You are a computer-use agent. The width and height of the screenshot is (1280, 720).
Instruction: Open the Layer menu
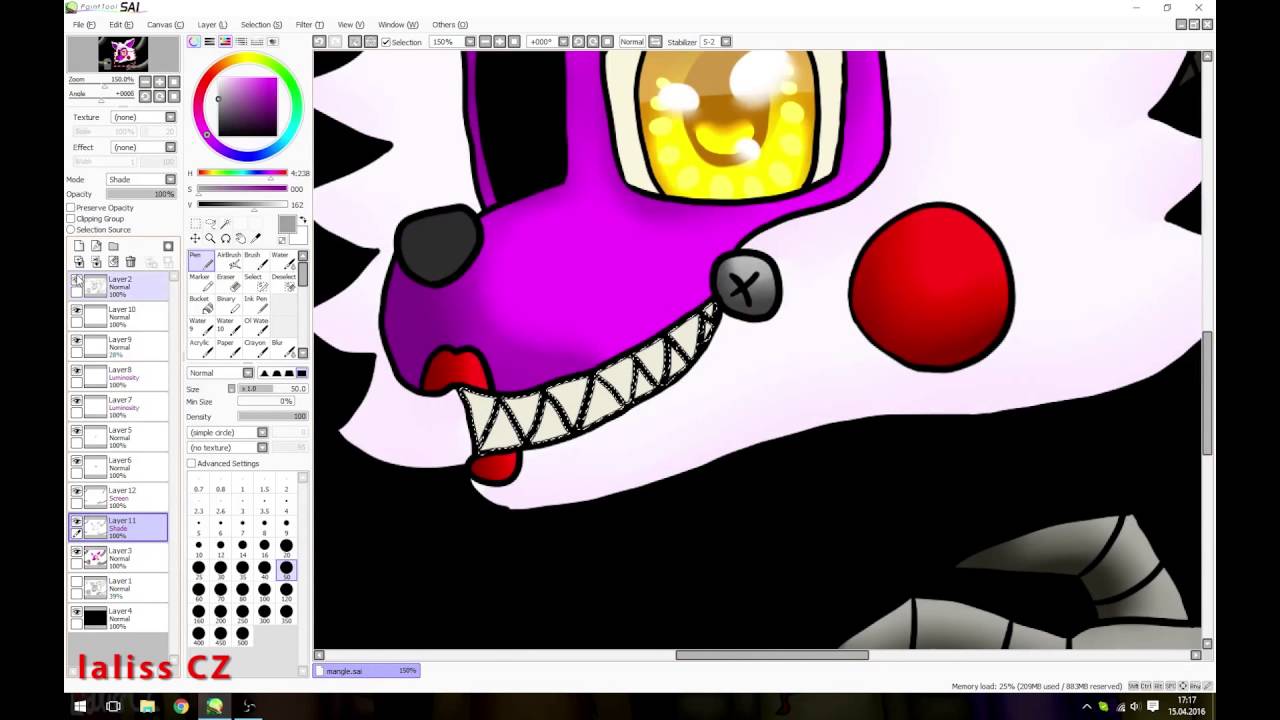[x=212, y=25]
